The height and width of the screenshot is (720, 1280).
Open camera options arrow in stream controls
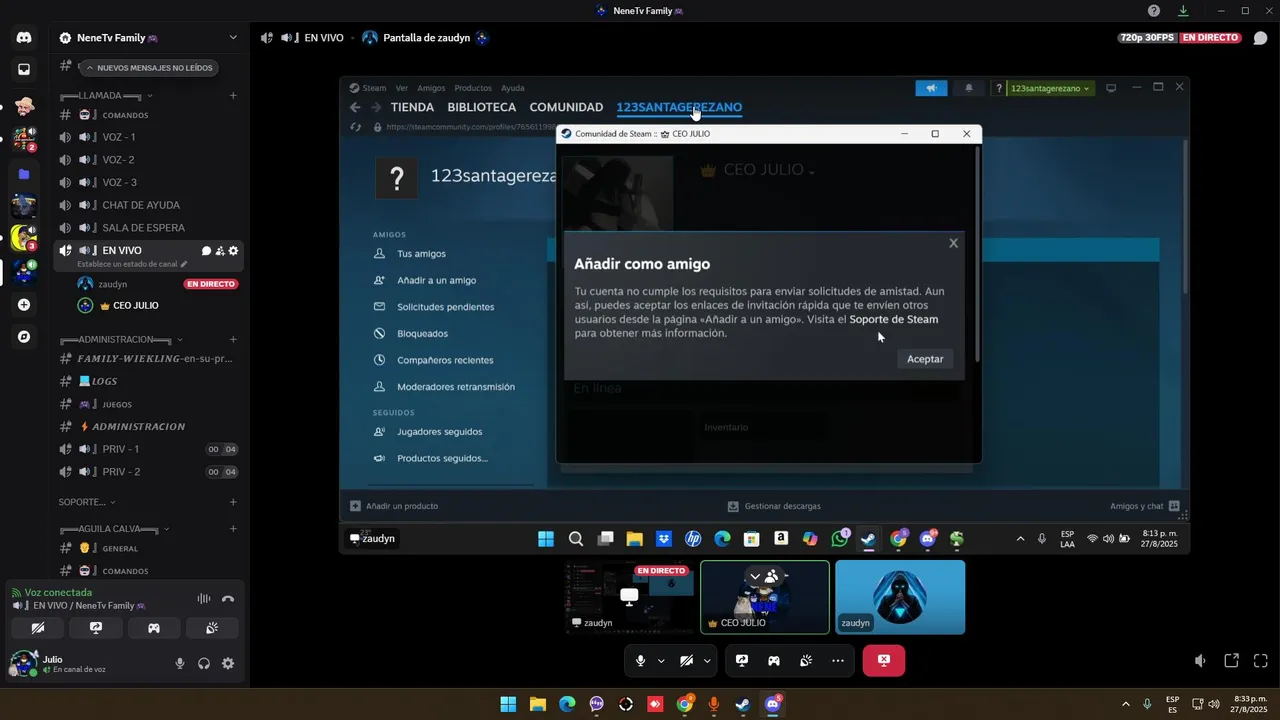707,661
